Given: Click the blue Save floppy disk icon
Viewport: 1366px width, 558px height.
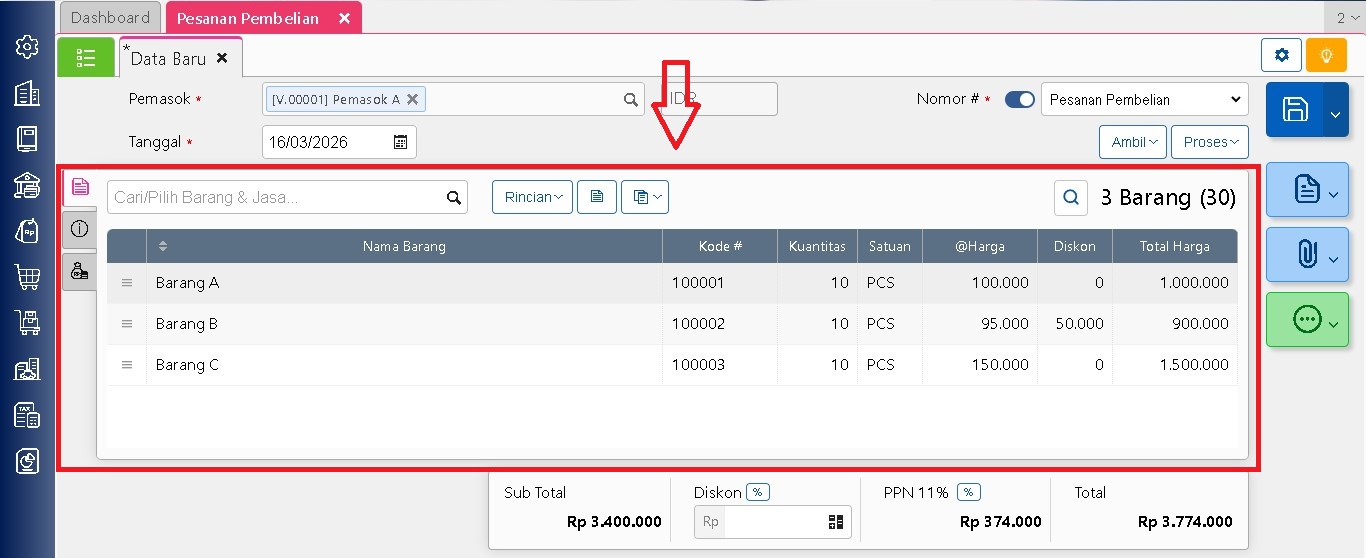Looking at the screenshot, I should coord(1295,110).
